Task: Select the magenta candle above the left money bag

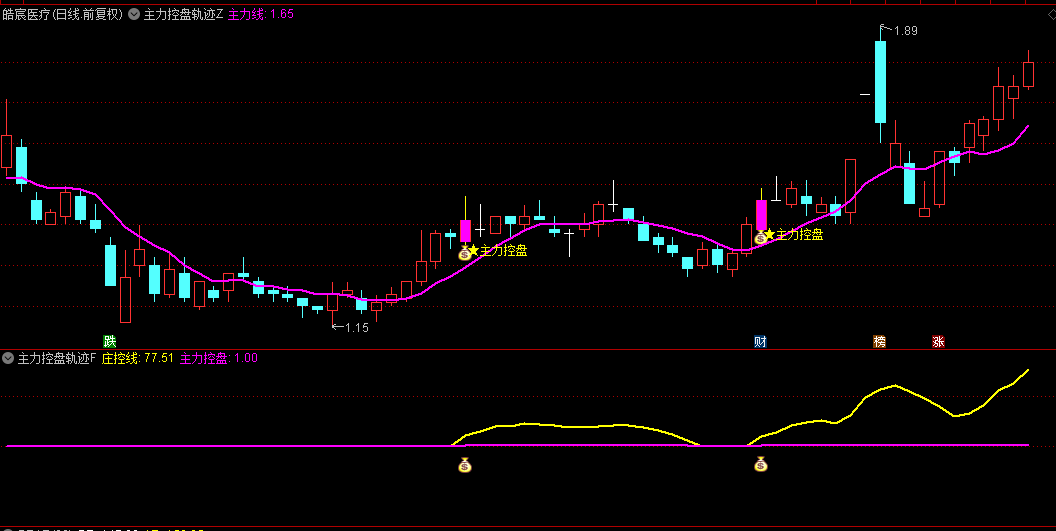Action: [x=465, y=230]
